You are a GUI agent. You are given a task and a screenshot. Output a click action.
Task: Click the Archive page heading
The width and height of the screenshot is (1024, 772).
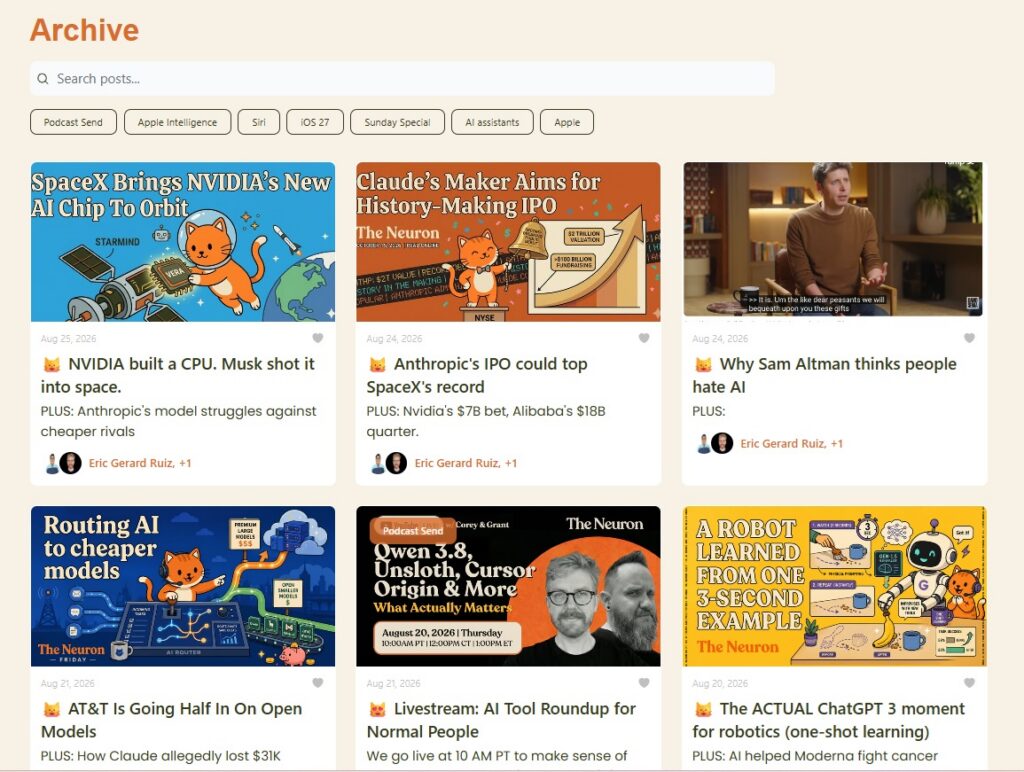pos(84,30)
